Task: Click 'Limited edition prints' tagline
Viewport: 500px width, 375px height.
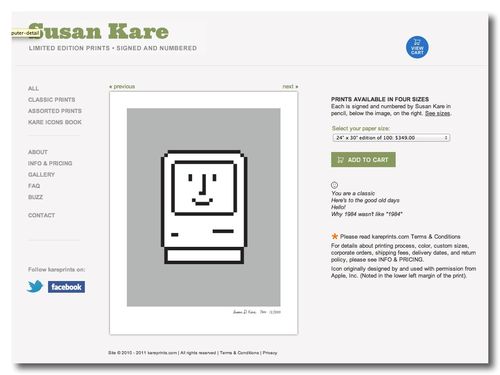Action: 113,48
